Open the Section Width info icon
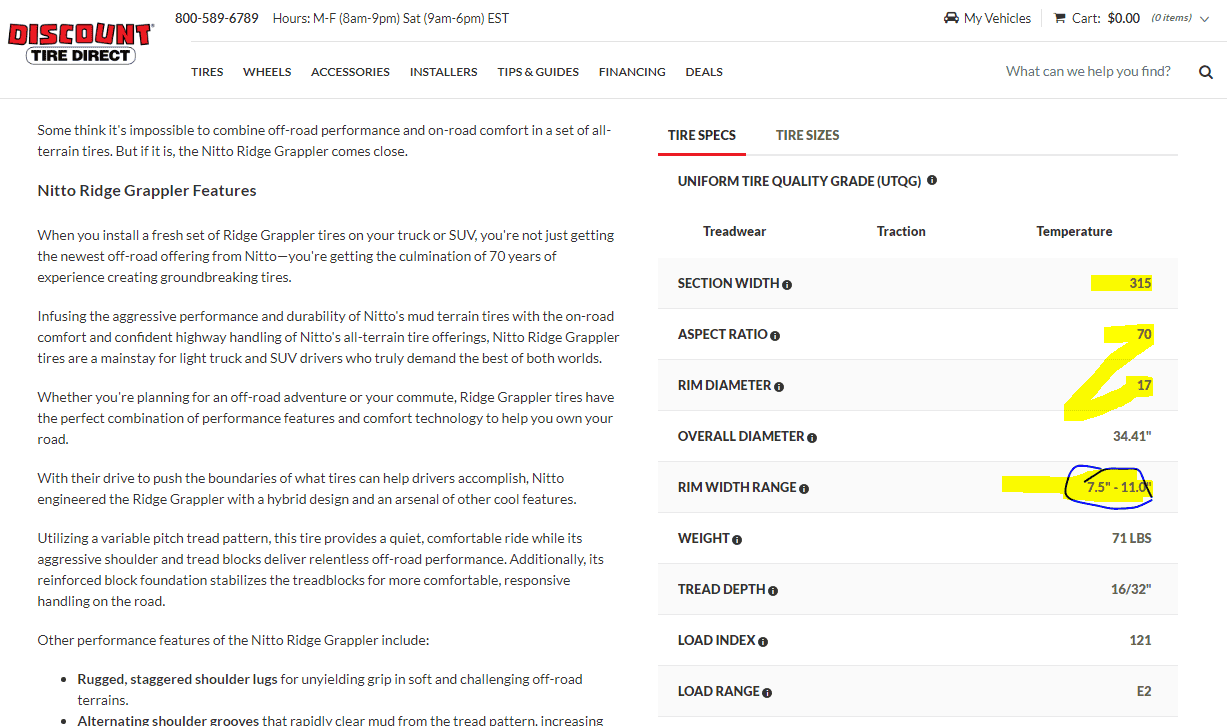The width and height of the screenshot is (1227, 726). click(x=787, y=285)
